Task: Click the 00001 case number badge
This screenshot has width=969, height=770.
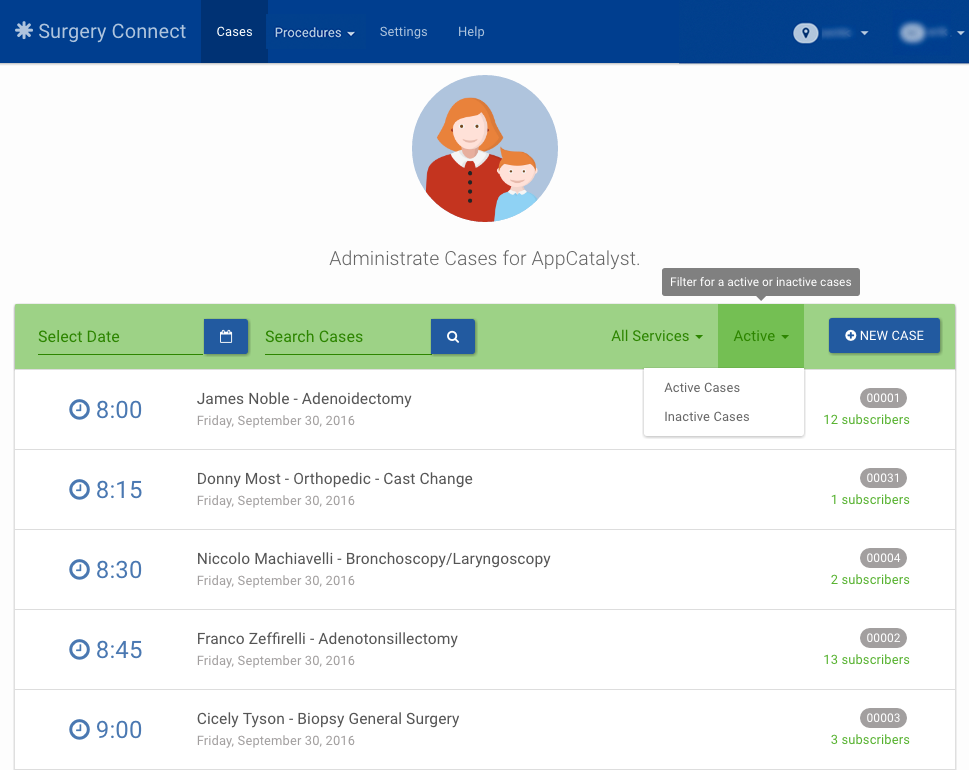Action: tap(883, 398)
